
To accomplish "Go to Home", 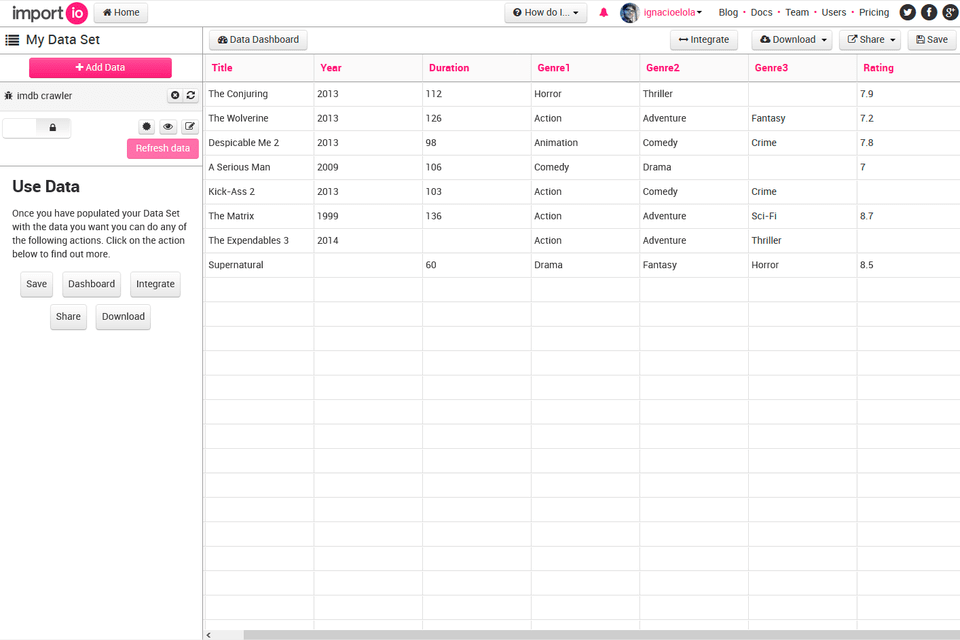I will coord(121,12).
